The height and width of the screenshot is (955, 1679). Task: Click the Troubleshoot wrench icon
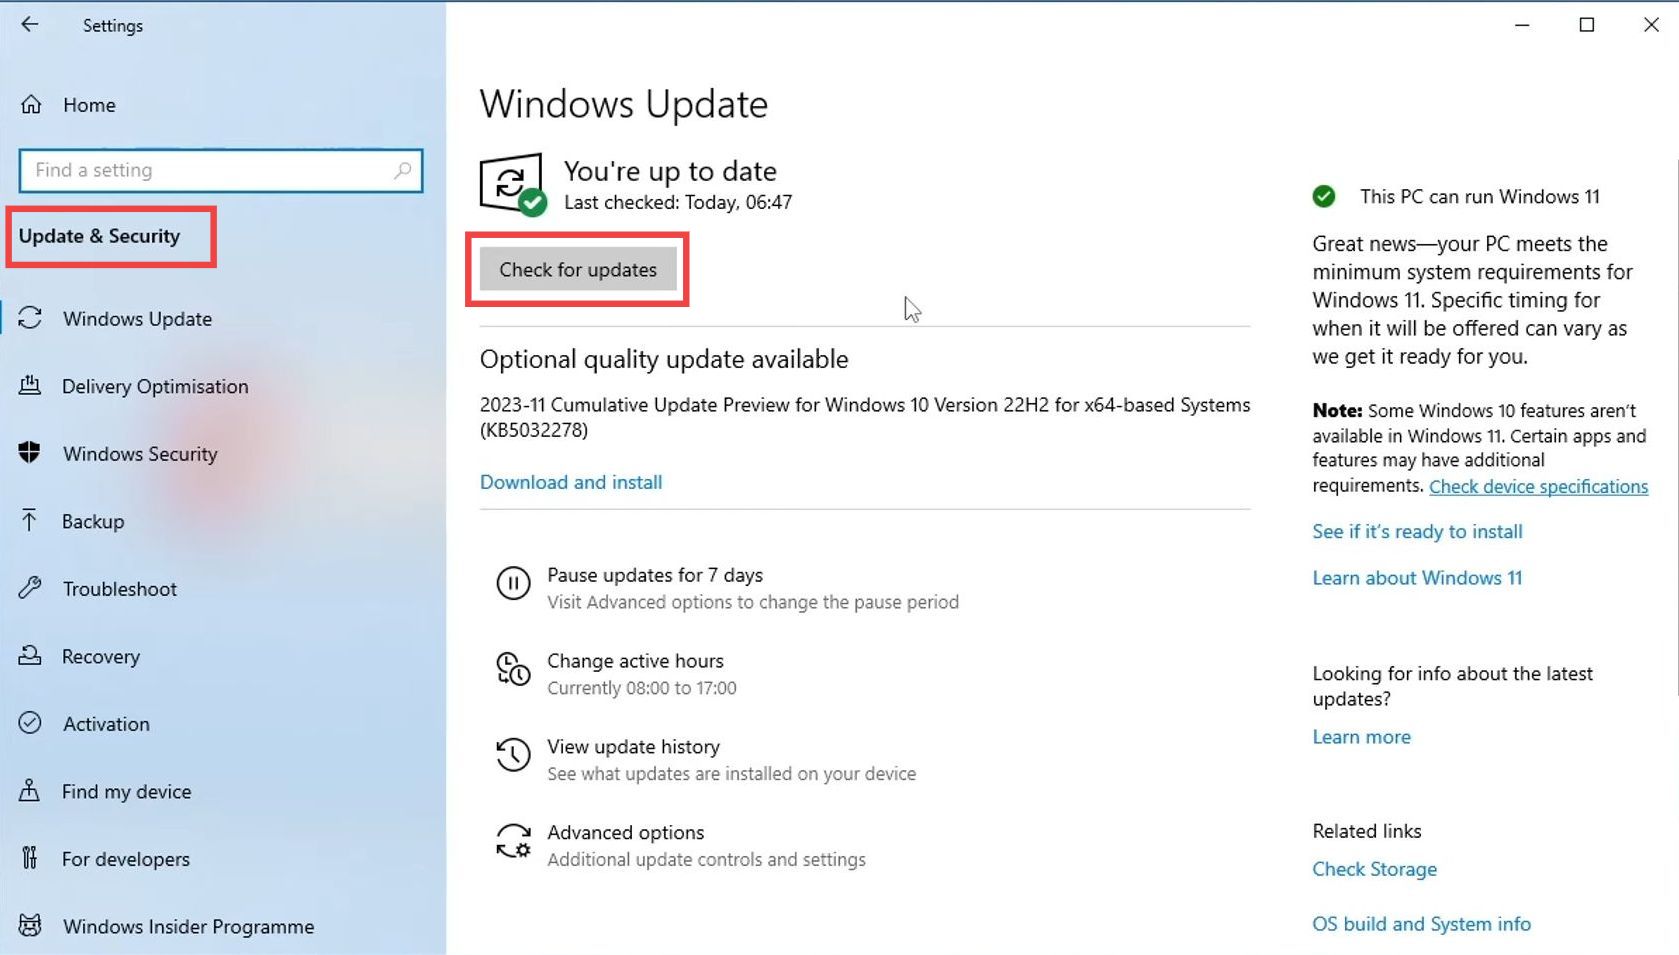[30, 588]
